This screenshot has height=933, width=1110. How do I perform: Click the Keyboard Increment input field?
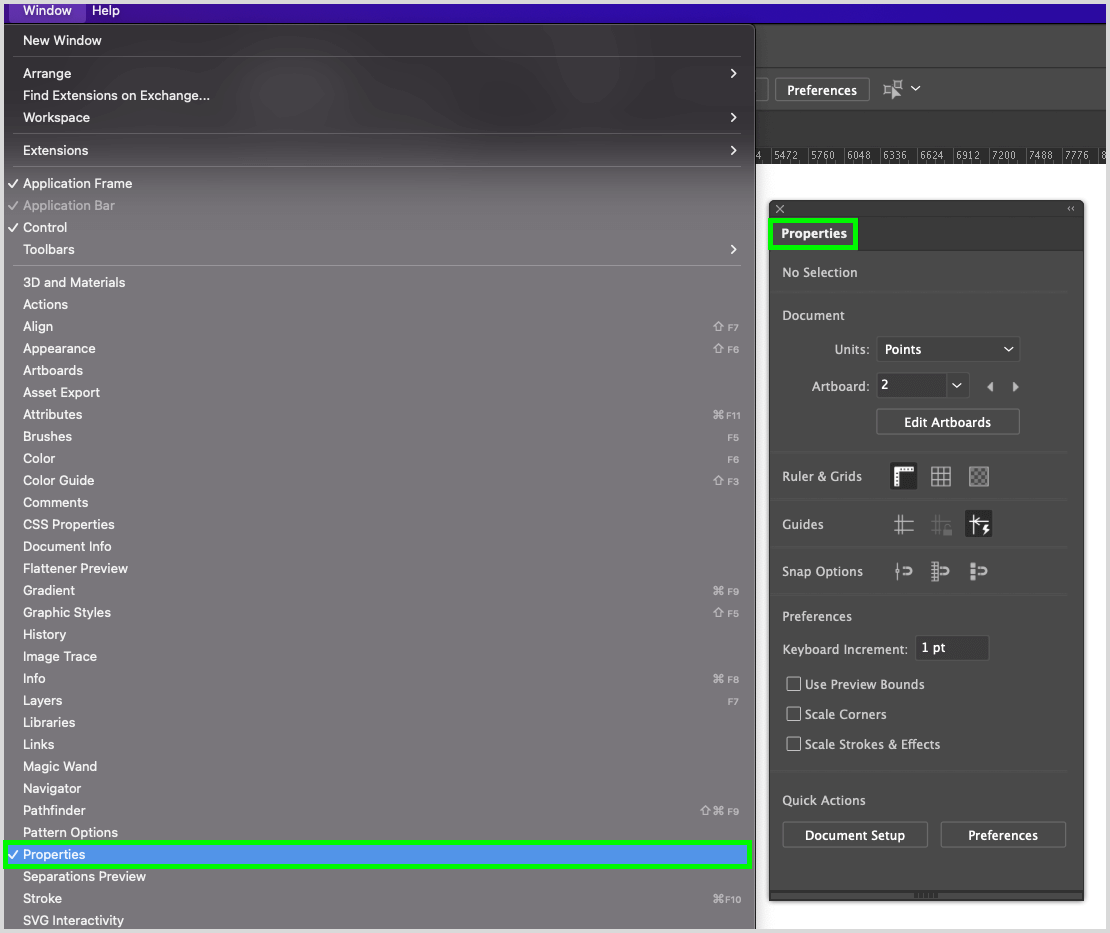coord(952,648)
